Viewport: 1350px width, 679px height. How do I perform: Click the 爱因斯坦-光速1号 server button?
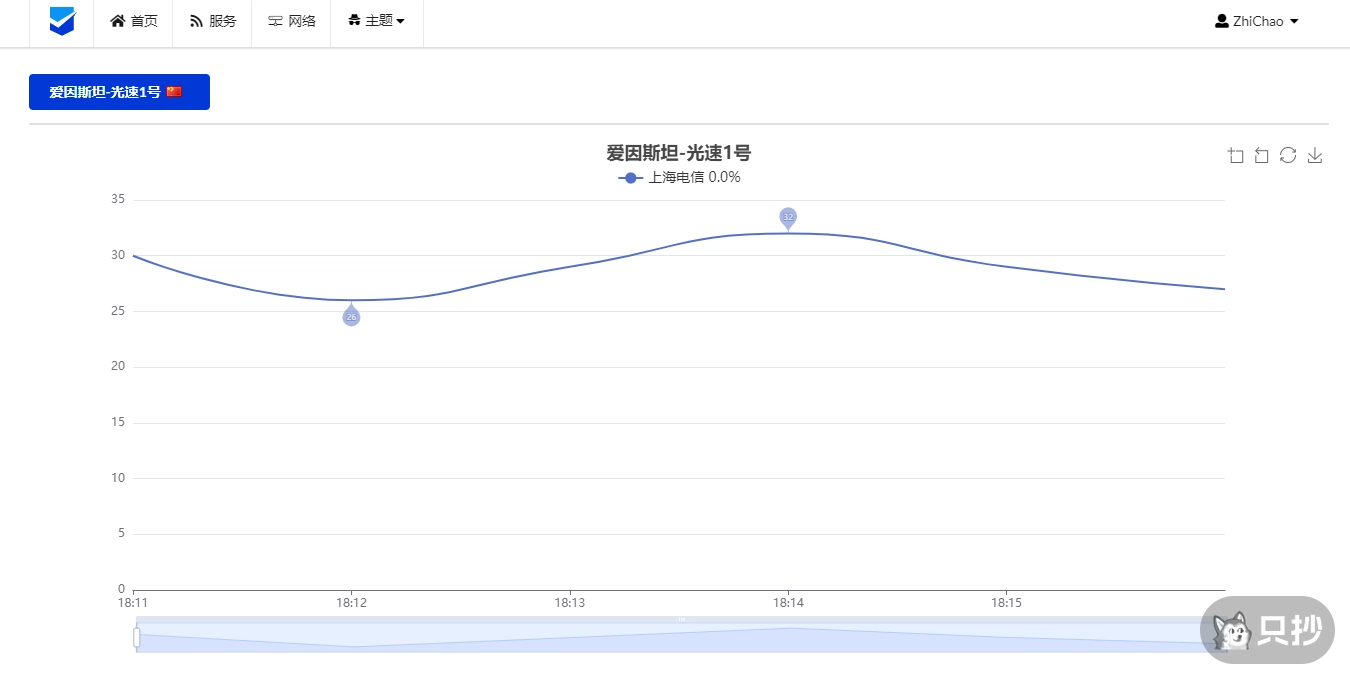coord(119,92)
